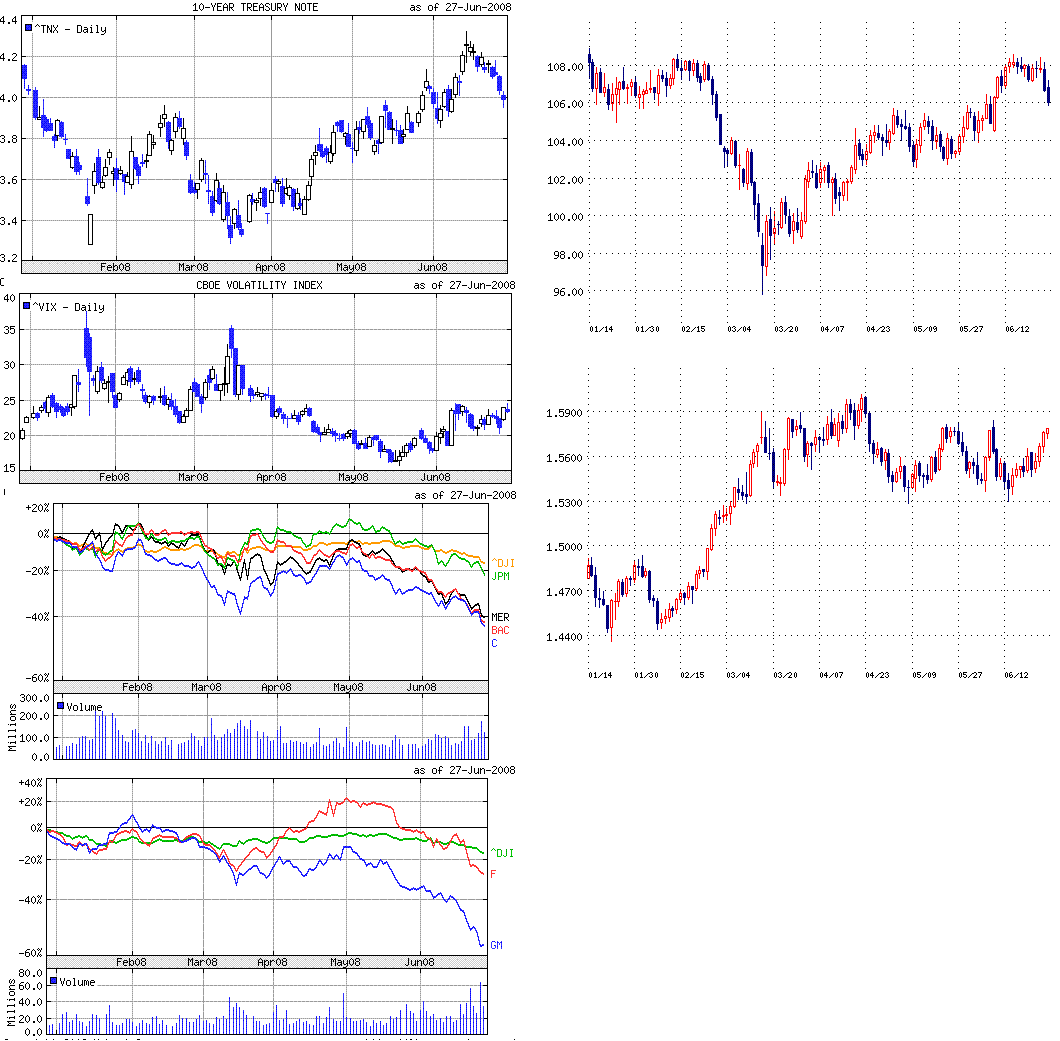Click the red F ticker label

click(x=493, y=874)
